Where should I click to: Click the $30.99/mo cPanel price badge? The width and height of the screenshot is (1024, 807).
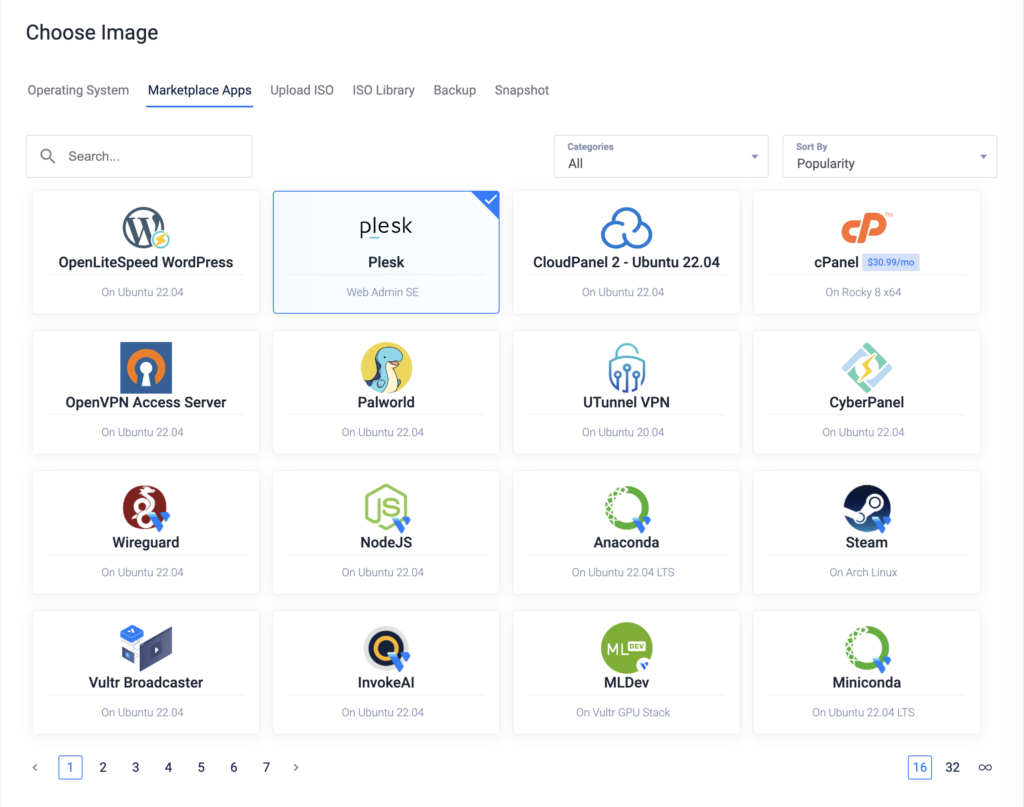(891, 262)
